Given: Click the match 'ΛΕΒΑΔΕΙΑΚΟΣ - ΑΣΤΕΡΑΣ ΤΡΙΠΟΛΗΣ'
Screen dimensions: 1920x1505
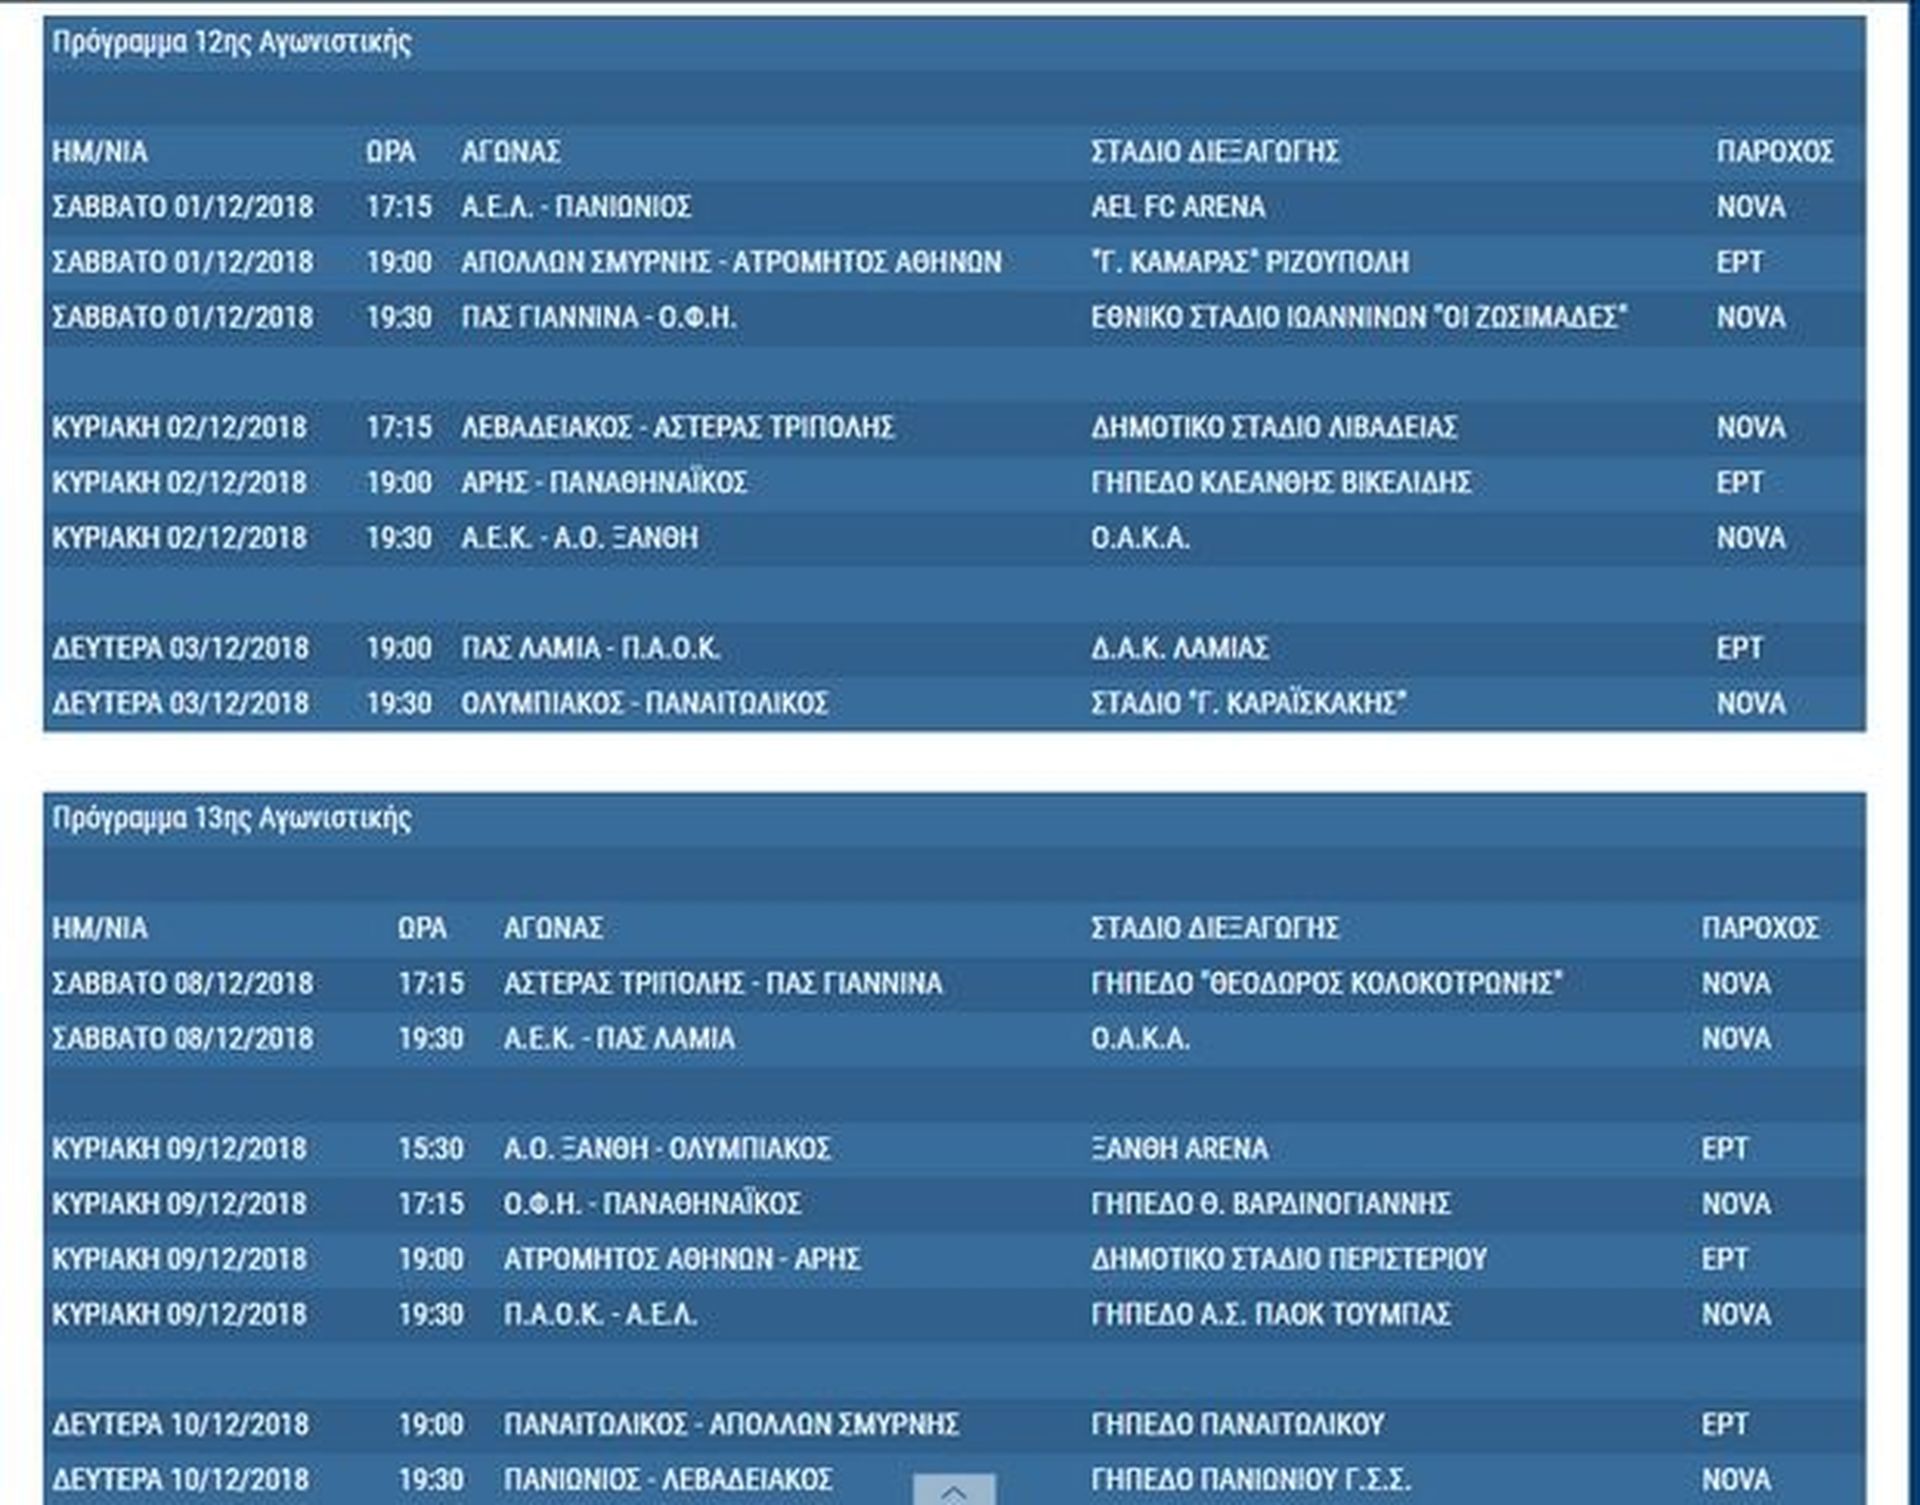Looking at the screenshot, I should [x=677, y=428].
